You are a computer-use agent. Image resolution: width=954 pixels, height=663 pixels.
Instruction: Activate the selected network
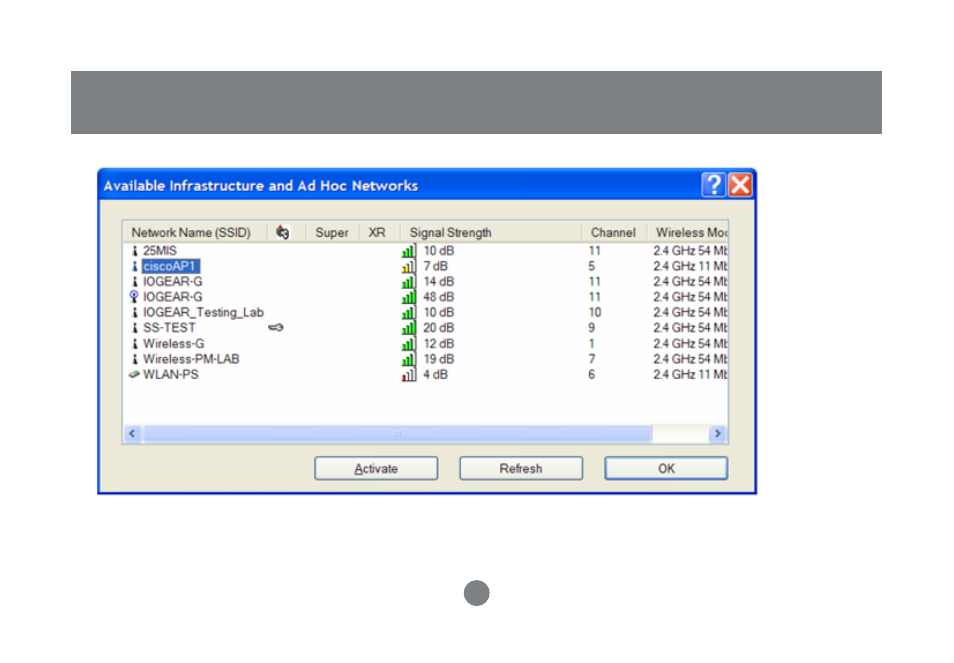(x=376, y=468)
